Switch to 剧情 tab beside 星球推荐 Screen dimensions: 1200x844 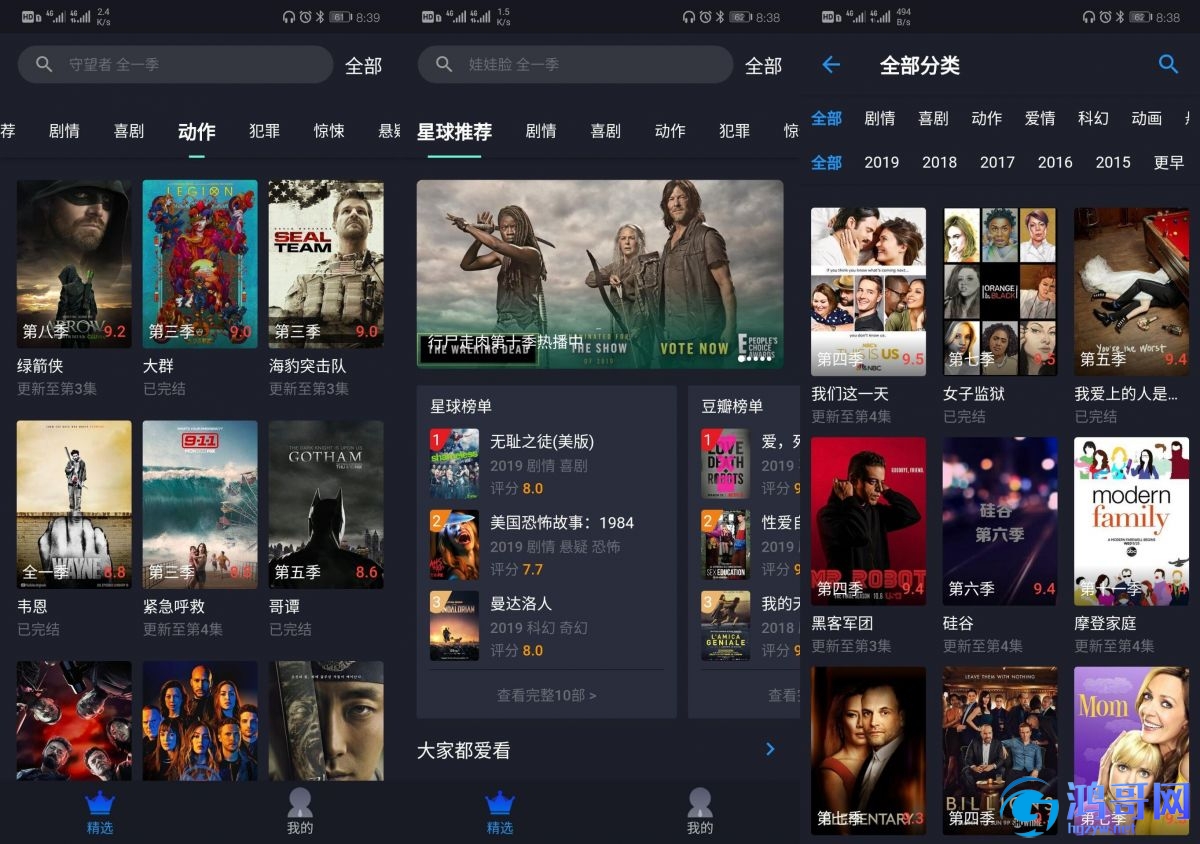pos(541,131)
